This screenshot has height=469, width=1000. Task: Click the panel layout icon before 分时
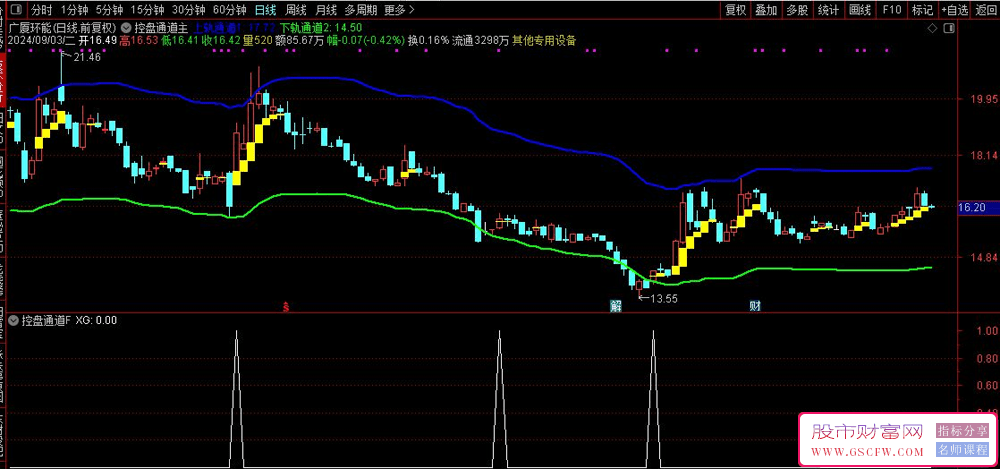pyautogui.click(x=15, y=10)
